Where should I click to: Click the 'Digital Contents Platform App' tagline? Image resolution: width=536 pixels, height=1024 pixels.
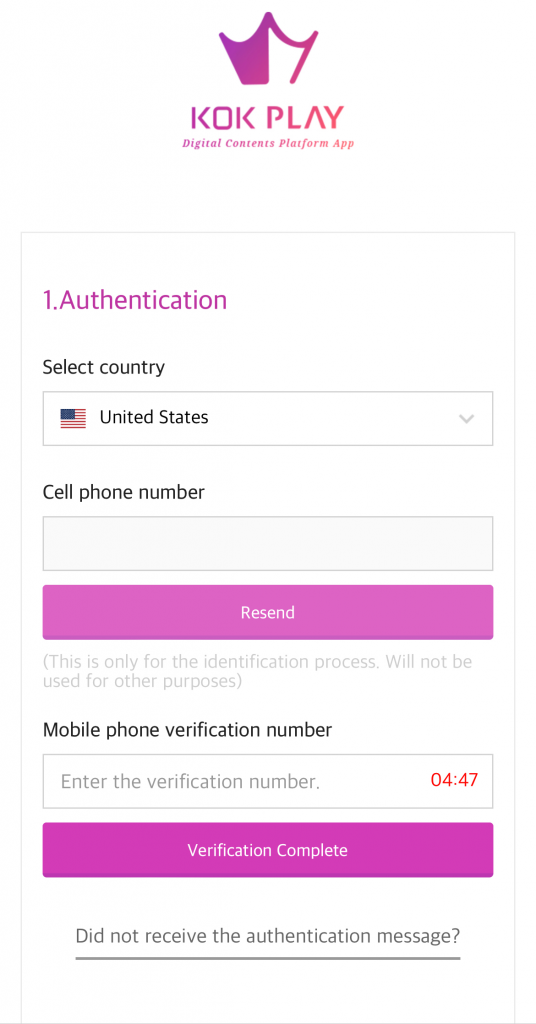point(268,143)
